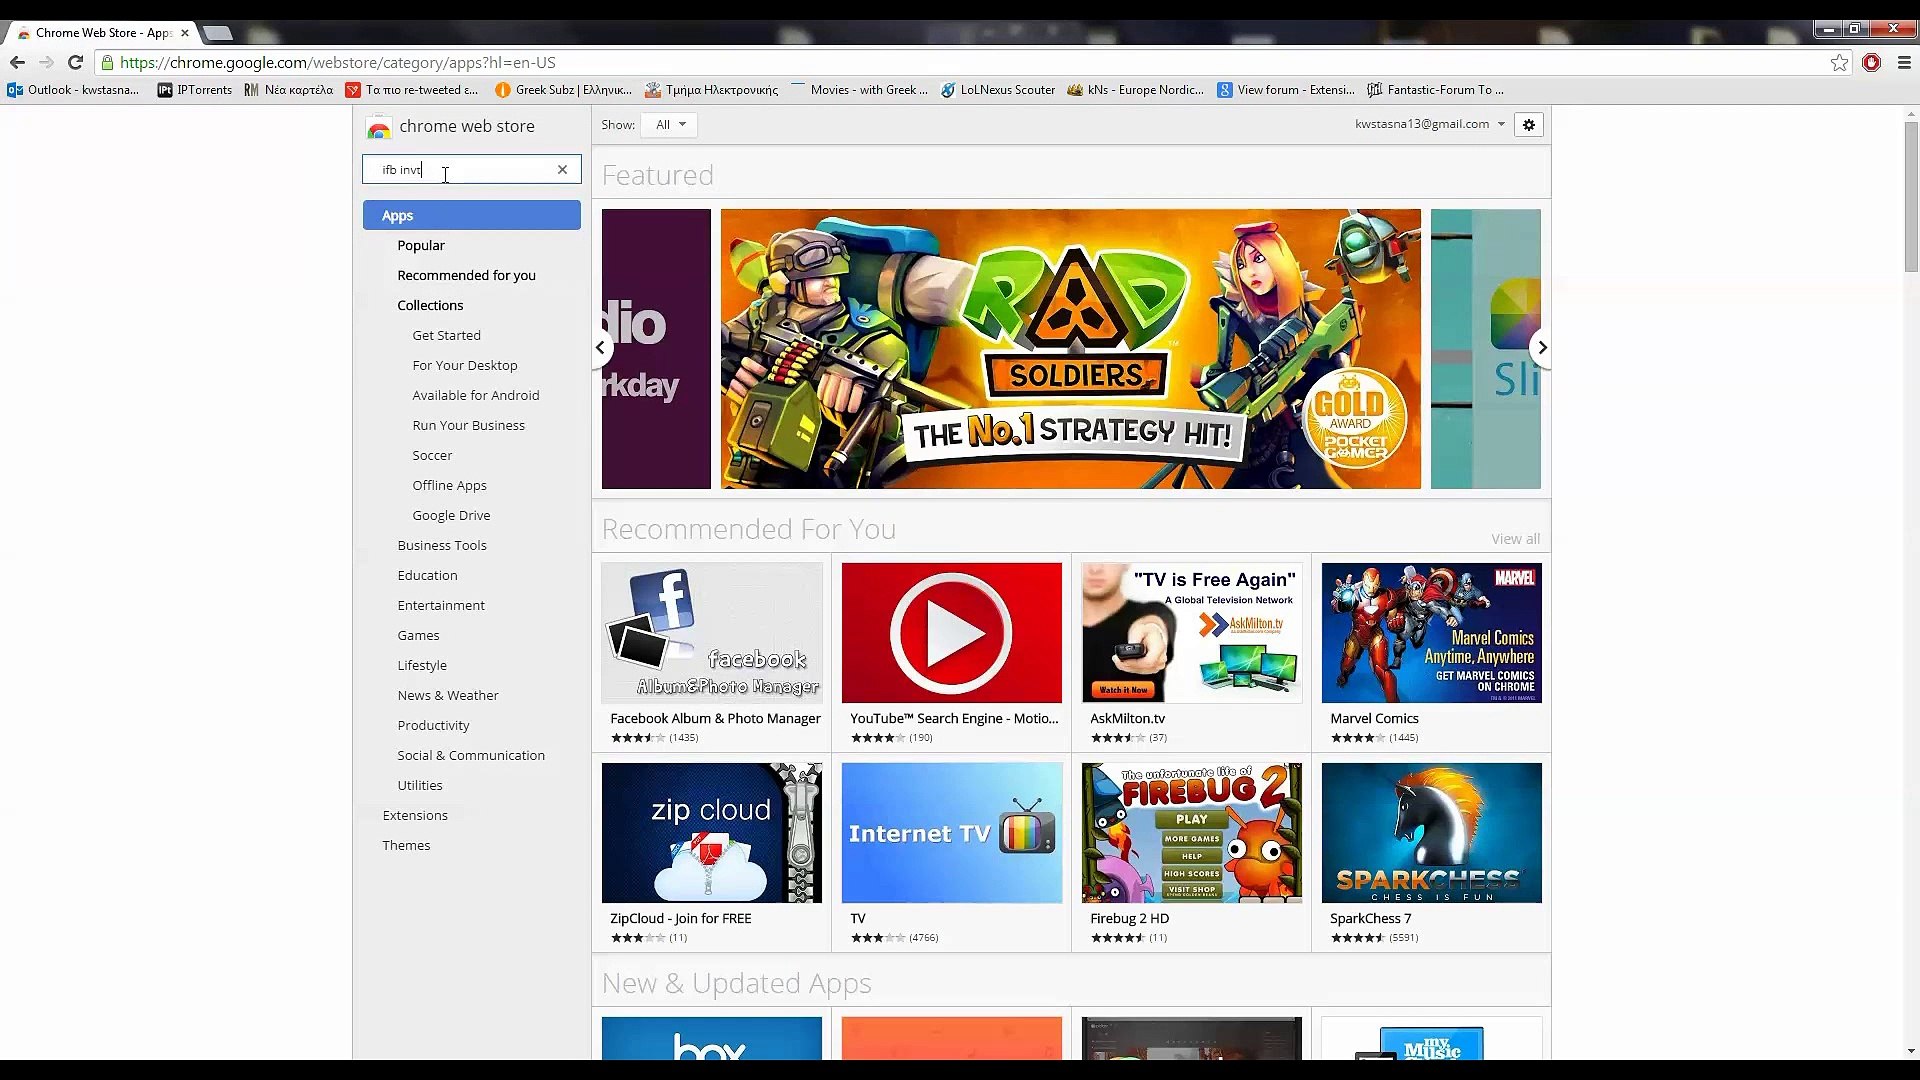Screen dimensions: 1920x1080
Task: Open the Games category
Action: 418,635
